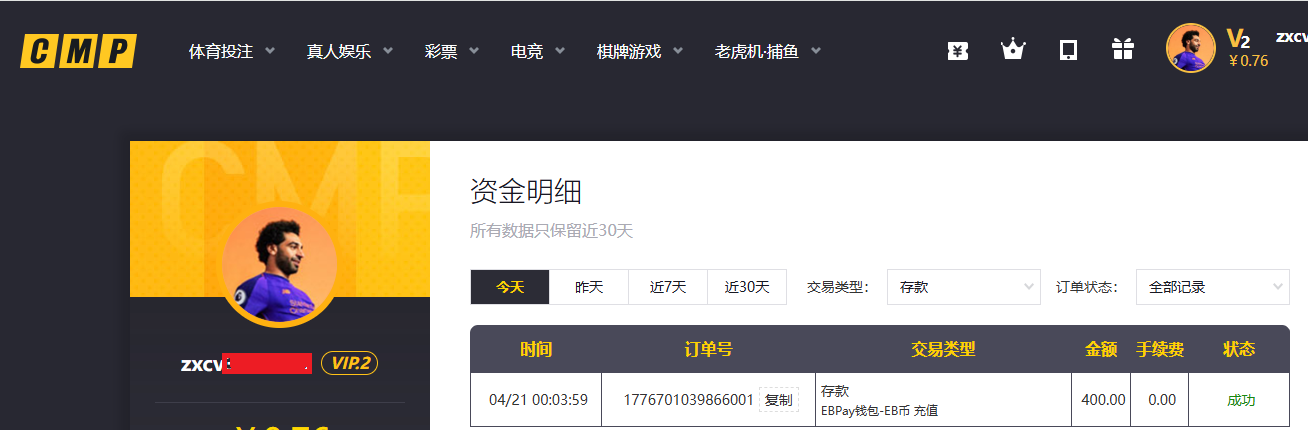Select the 近7天 date filter

click(x=668, y=287)
